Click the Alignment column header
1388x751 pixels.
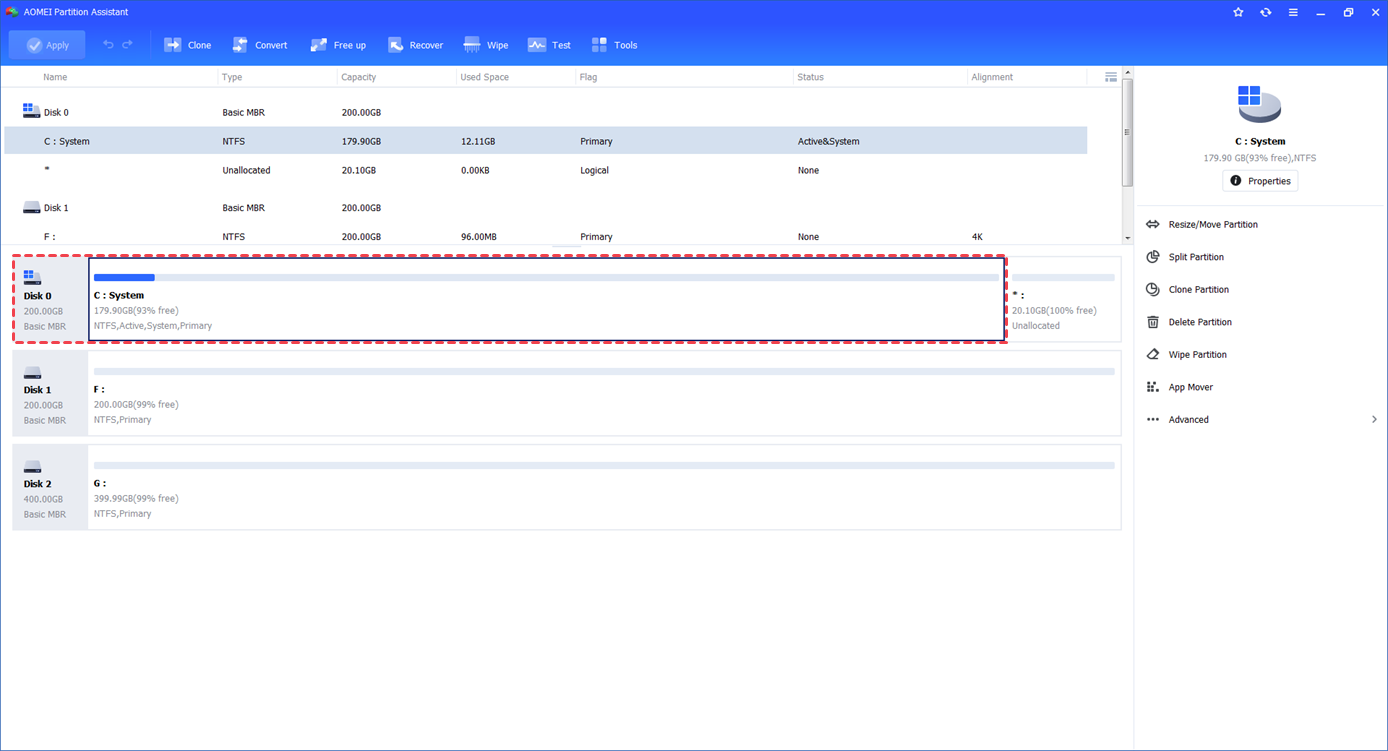pyautogui.click(x=992, y=77)
